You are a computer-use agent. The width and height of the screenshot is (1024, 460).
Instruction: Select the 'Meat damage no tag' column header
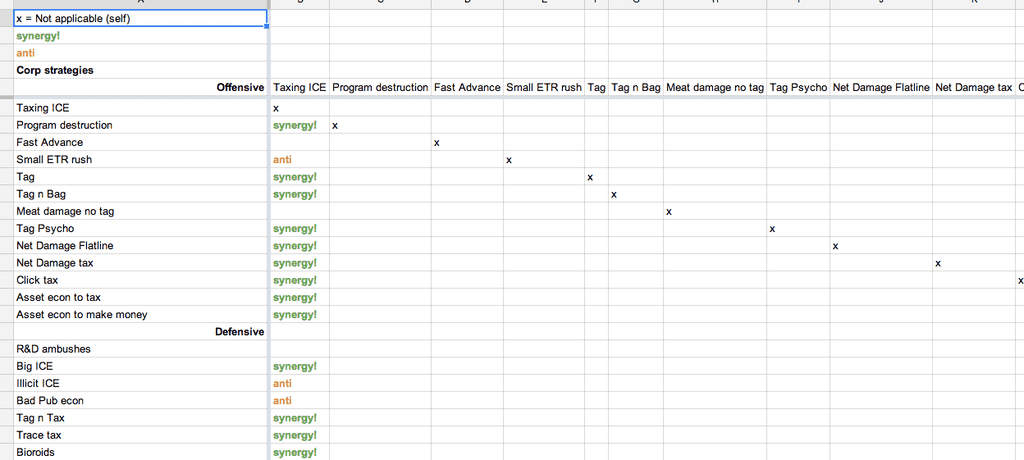(x=714, y=88)
